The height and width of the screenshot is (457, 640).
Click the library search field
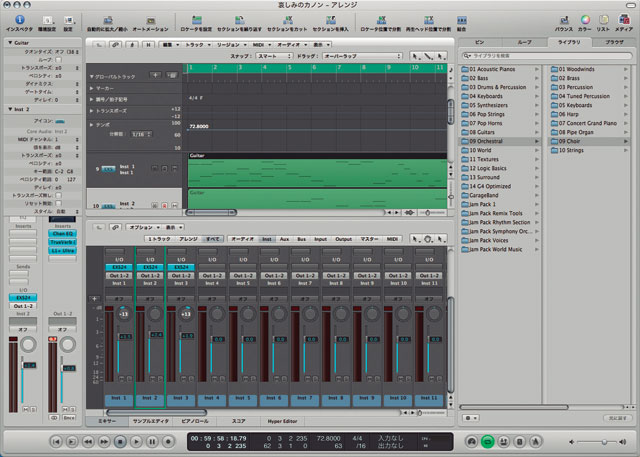click(547, 55)
